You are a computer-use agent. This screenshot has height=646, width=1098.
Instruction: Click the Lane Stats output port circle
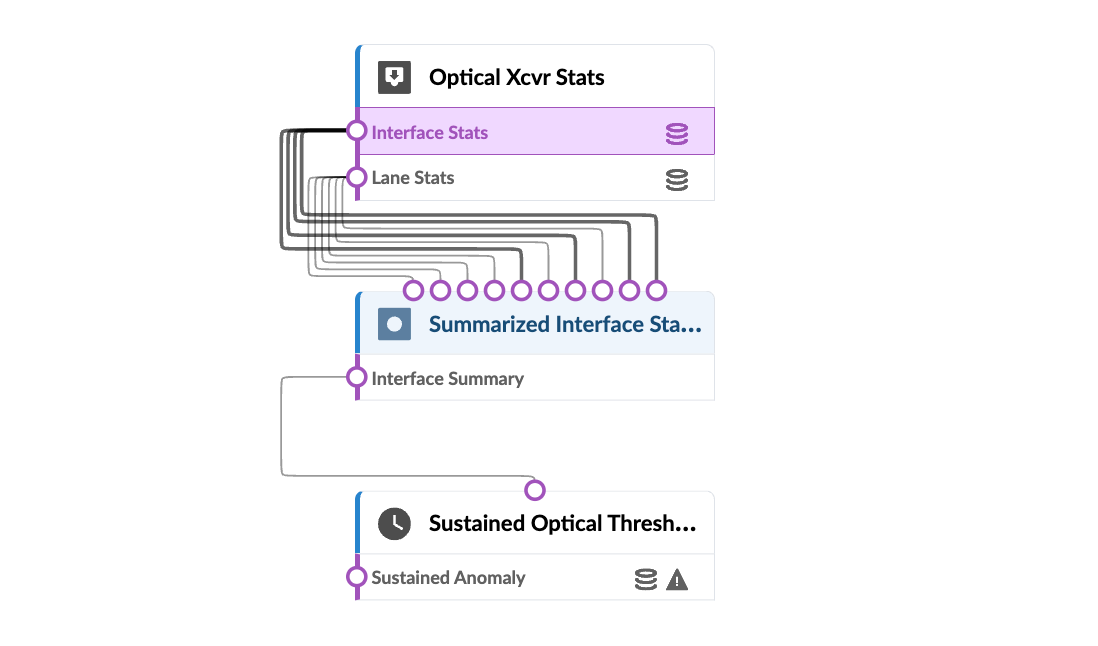pos(357,178)
